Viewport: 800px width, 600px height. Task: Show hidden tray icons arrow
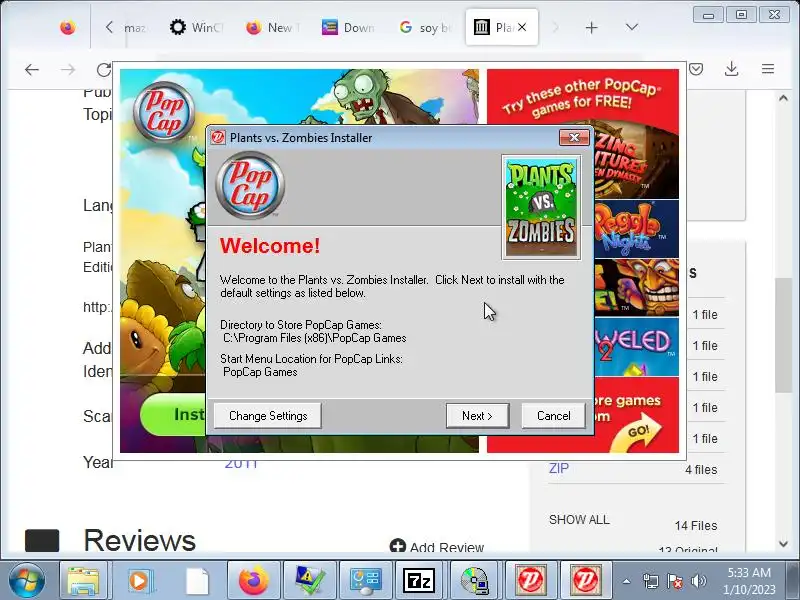(626, 581)
